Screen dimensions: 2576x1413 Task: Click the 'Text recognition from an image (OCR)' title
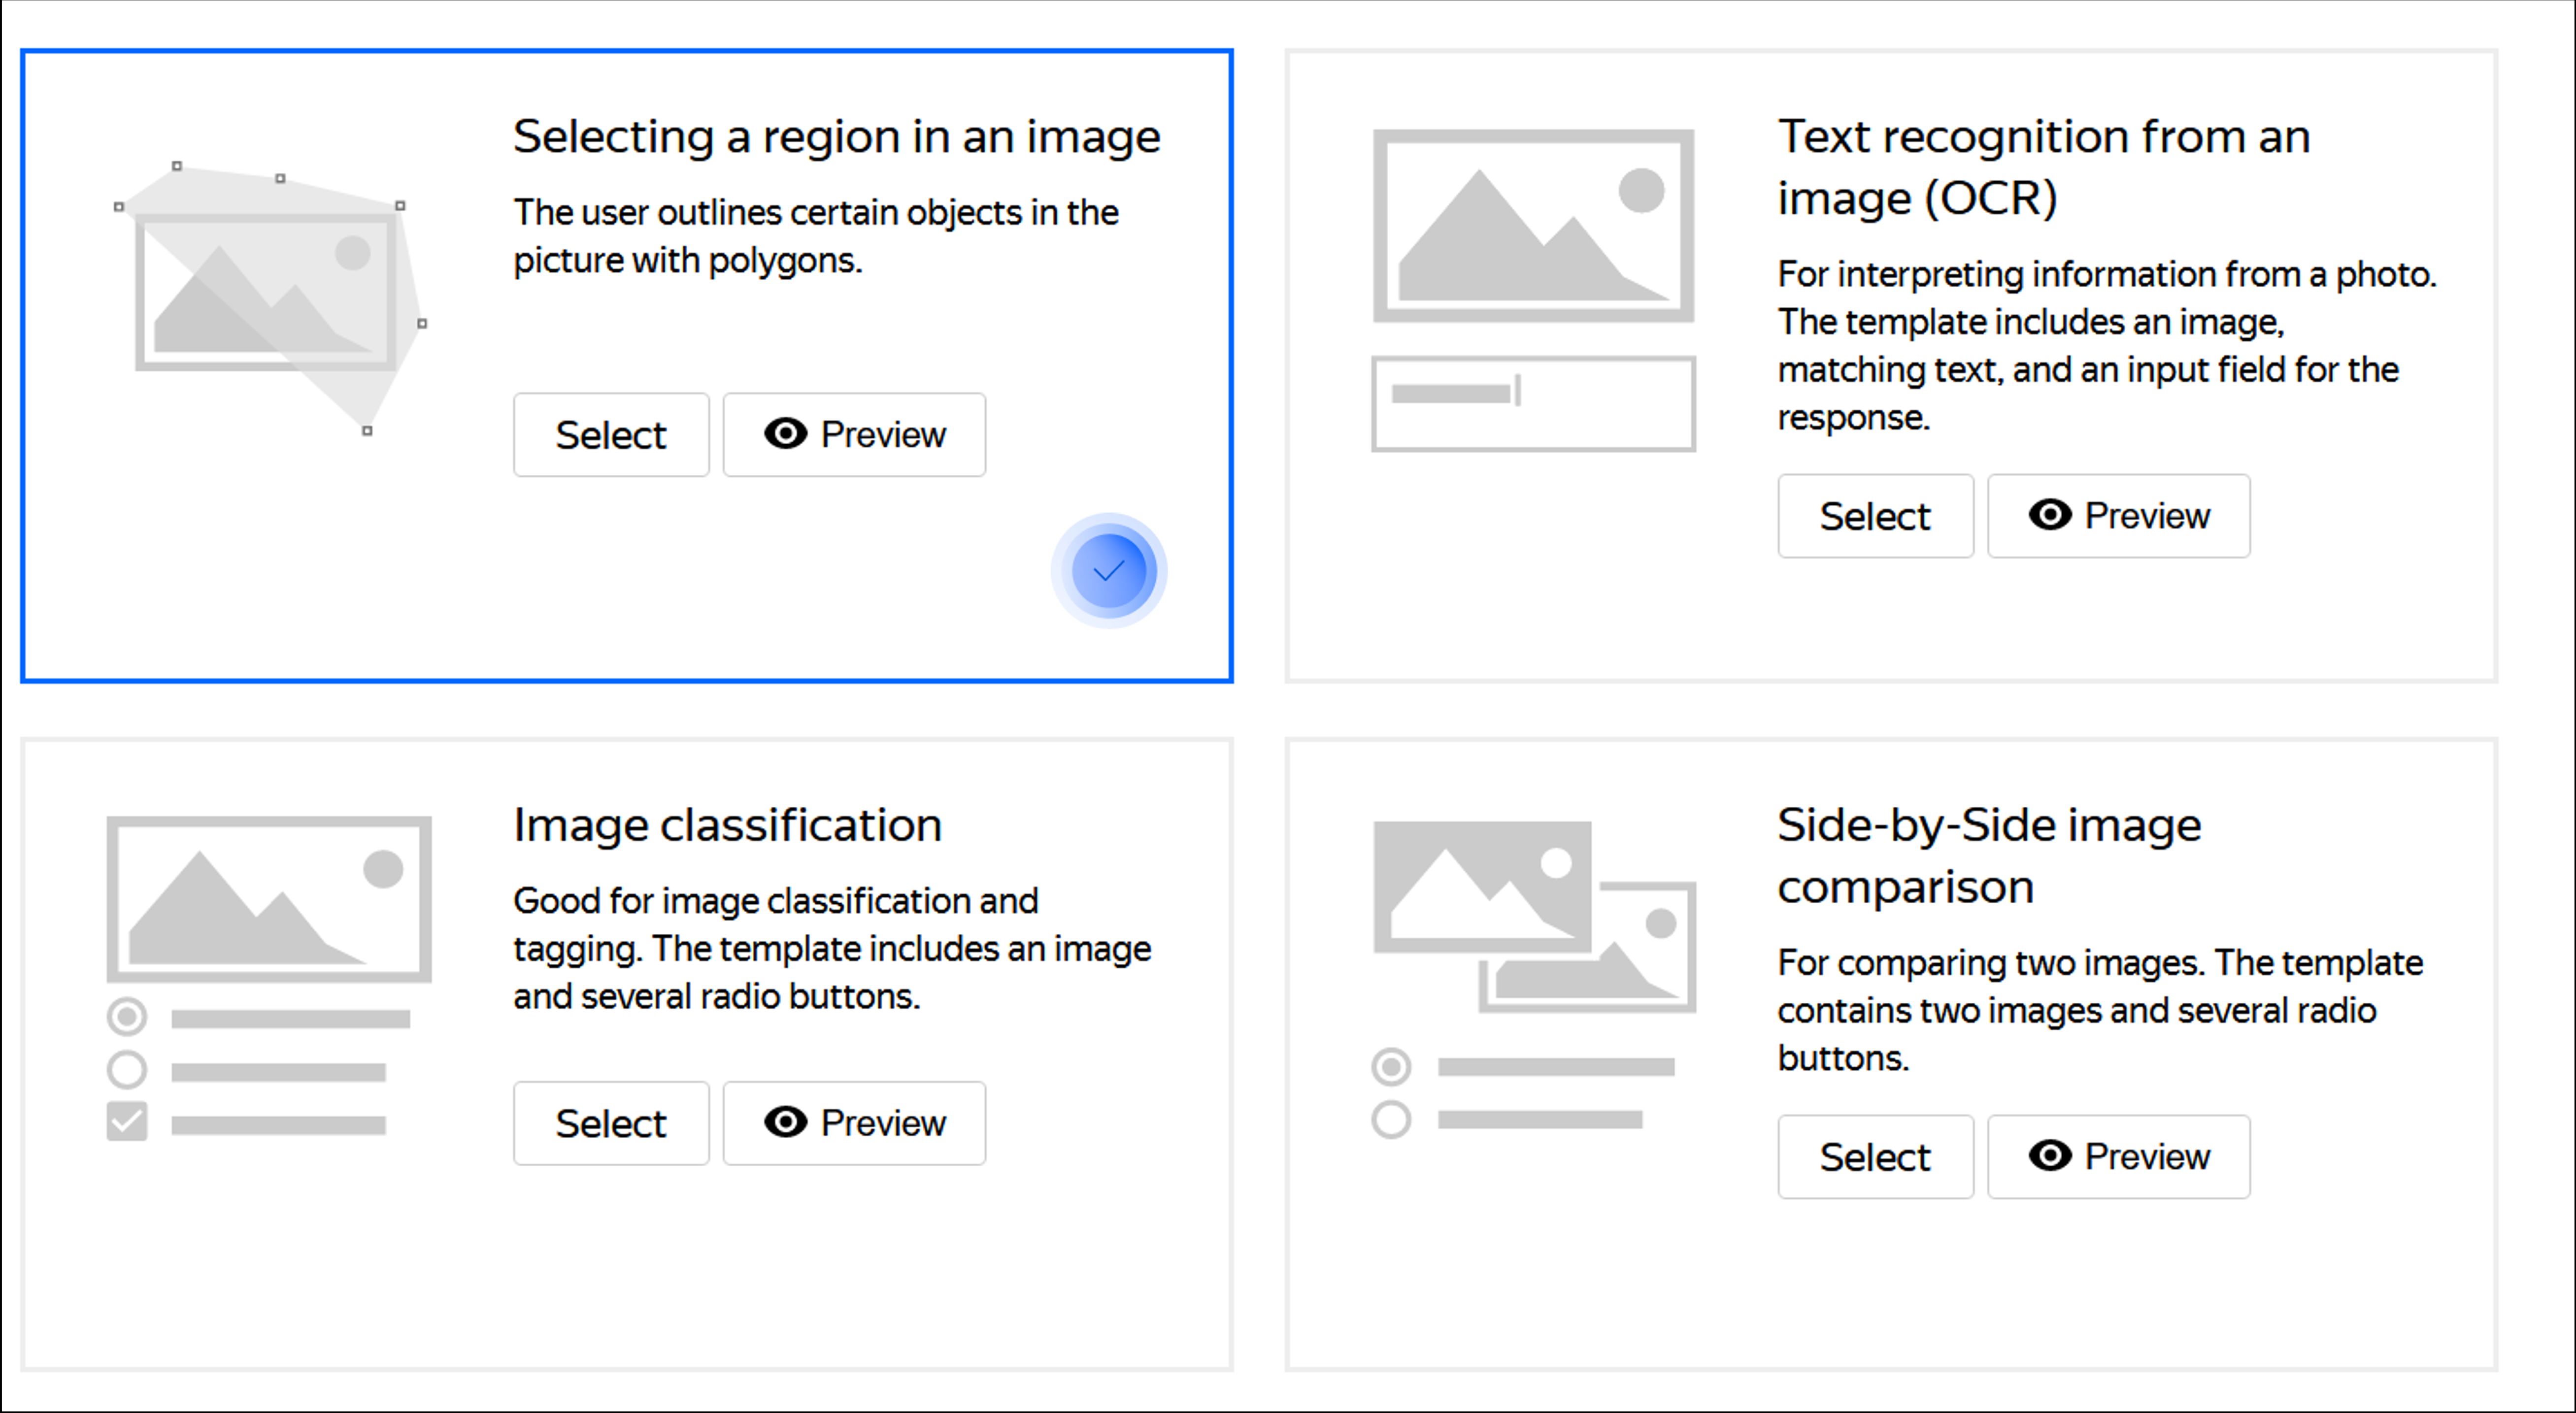pos(2043,167)
